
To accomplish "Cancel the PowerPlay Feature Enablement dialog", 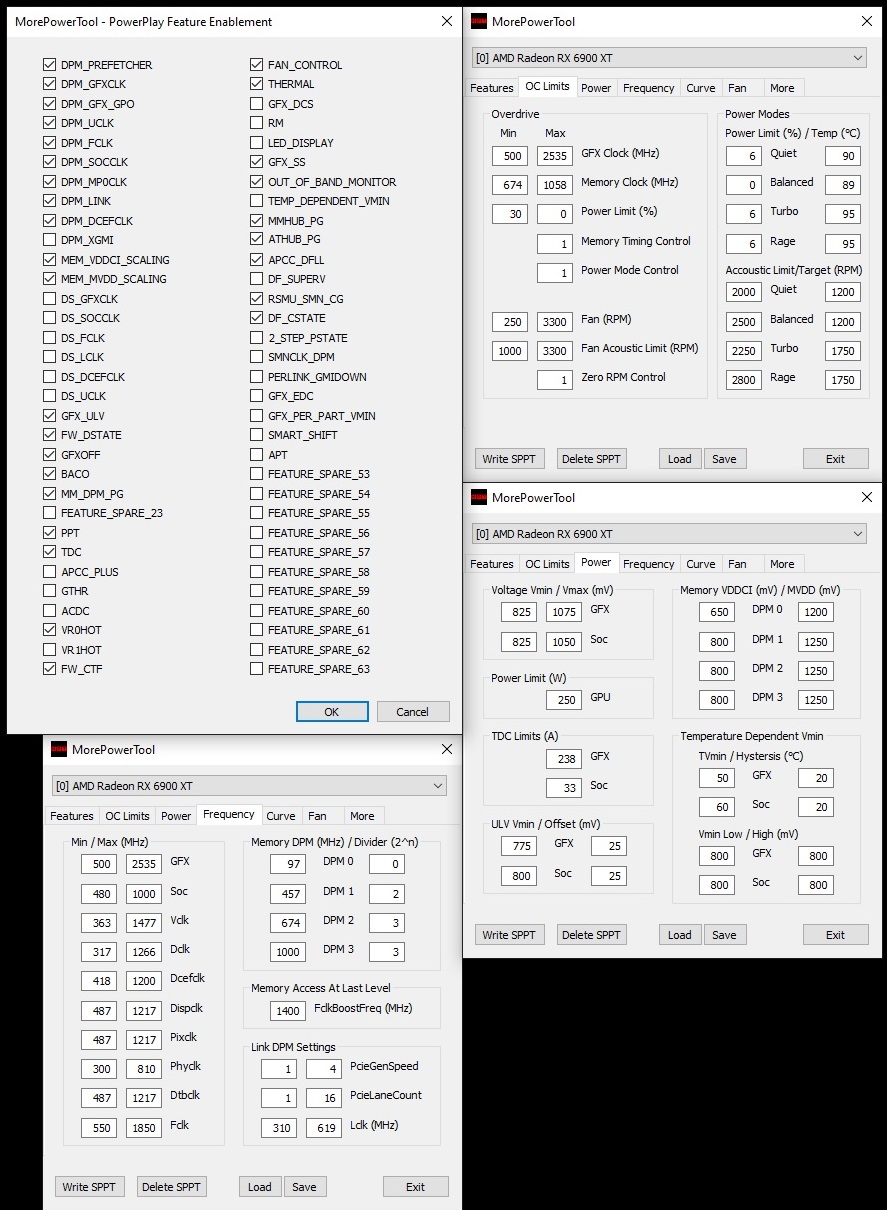I will 413,712.
